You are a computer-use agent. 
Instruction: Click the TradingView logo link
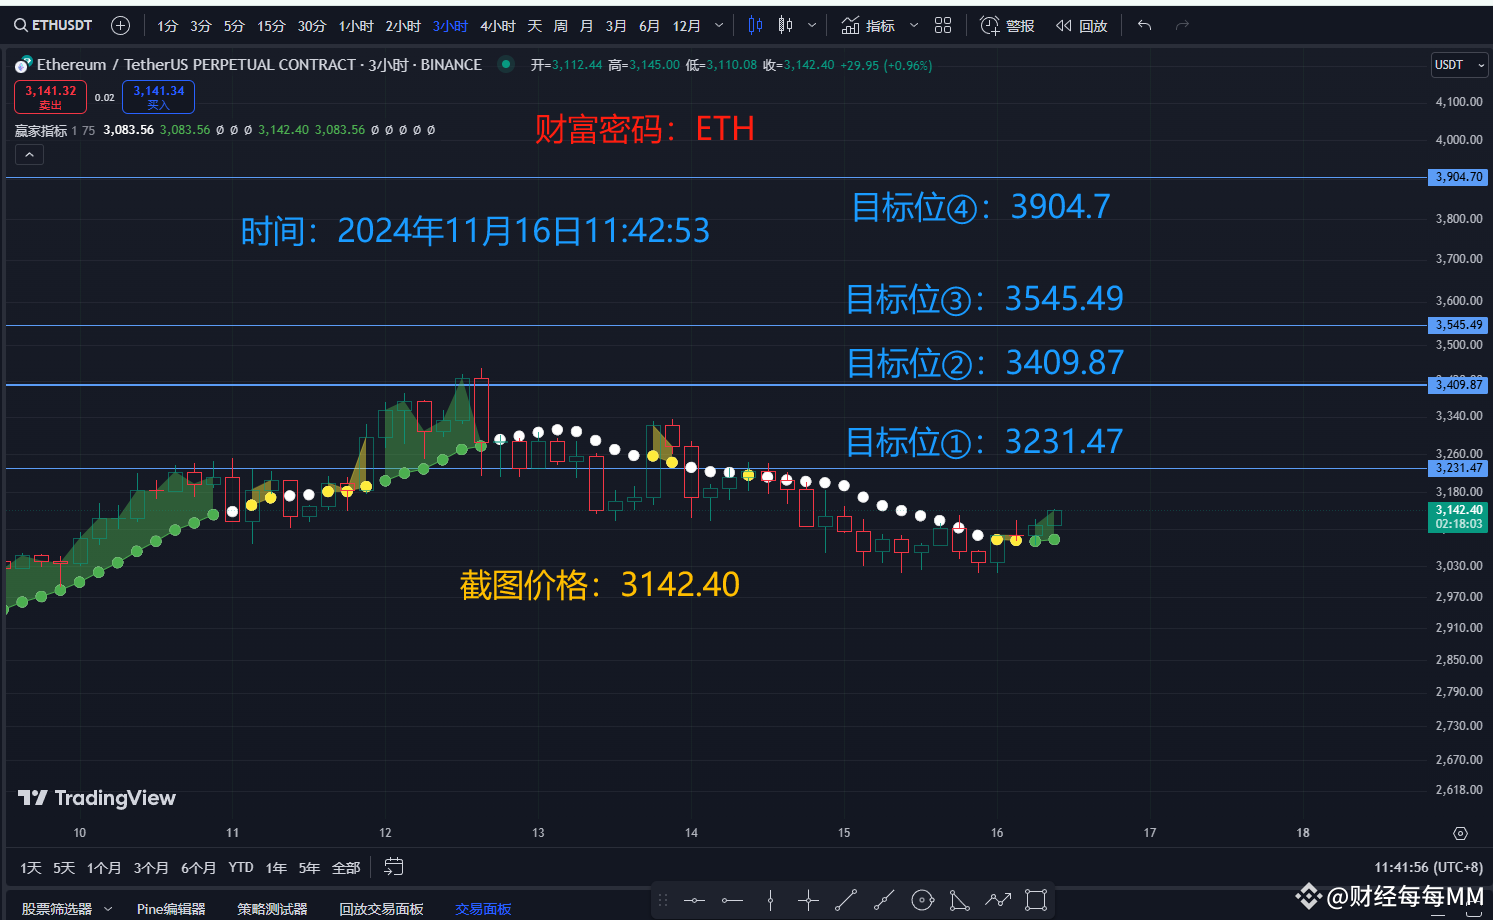tap(97, 798)
